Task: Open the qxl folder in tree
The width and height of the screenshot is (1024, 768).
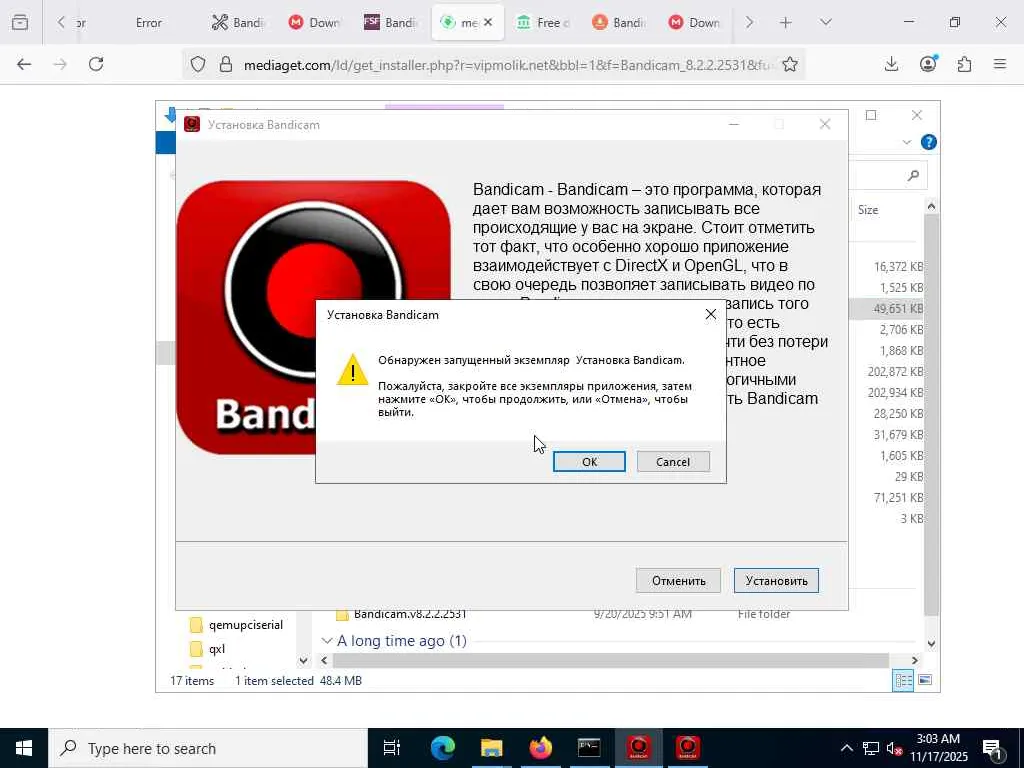Action: [x=217, y=648]
